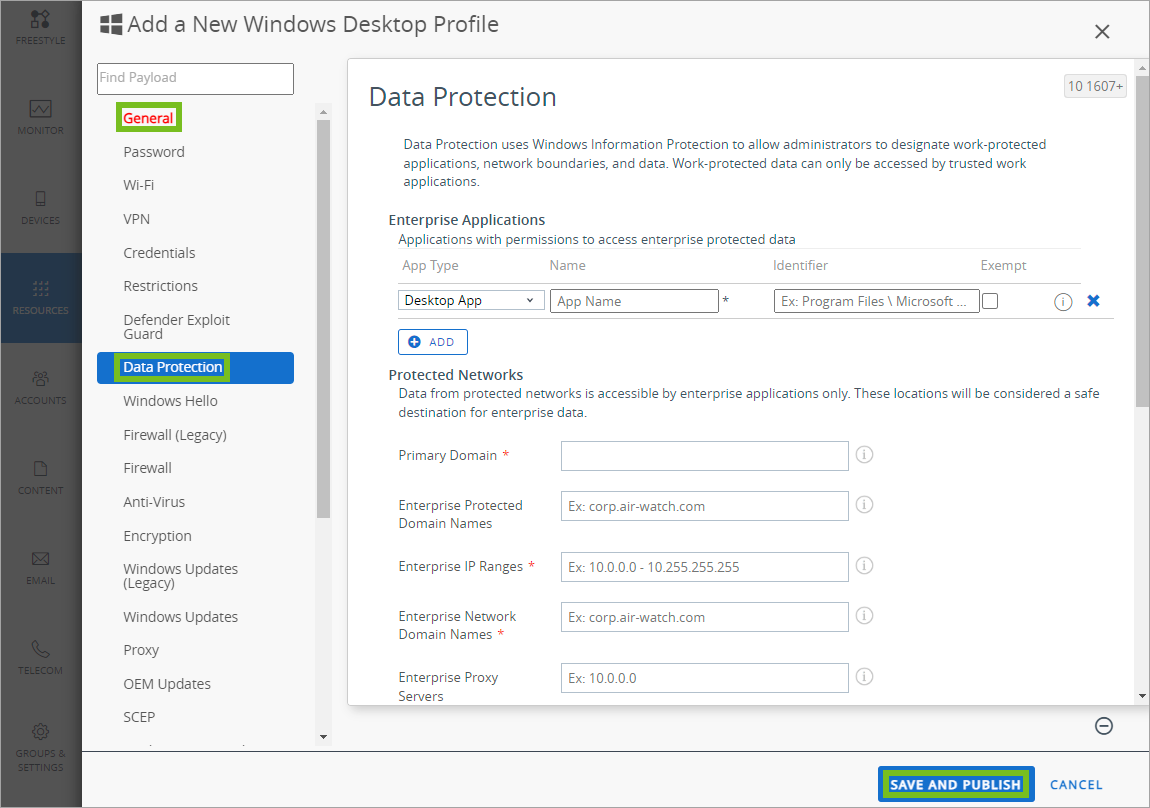The height and width of the screenshot is (808, 1150).
Task: Select the VPN payload
Action: click(x=136, y=219)
